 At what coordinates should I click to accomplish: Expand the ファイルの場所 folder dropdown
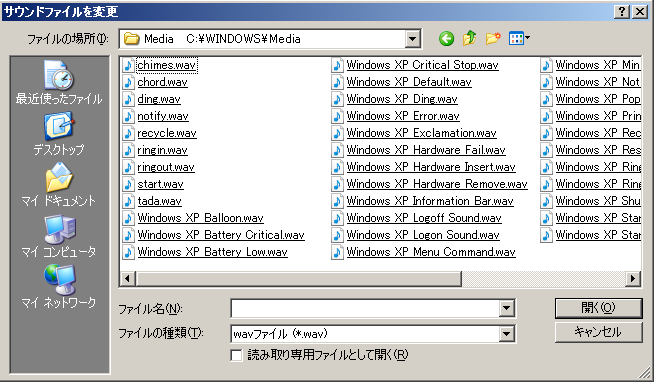click(413, 39)
